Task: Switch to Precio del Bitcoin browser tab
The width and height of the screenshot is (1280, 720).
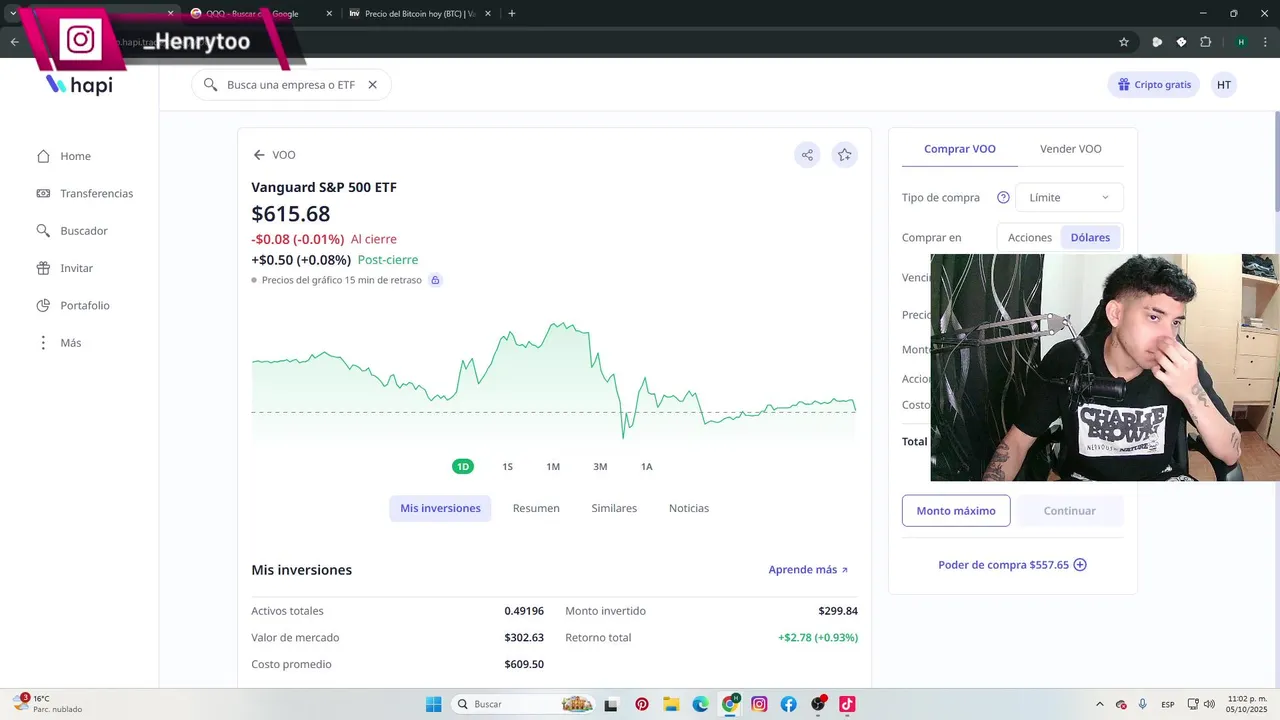Action: pos(420,13)
